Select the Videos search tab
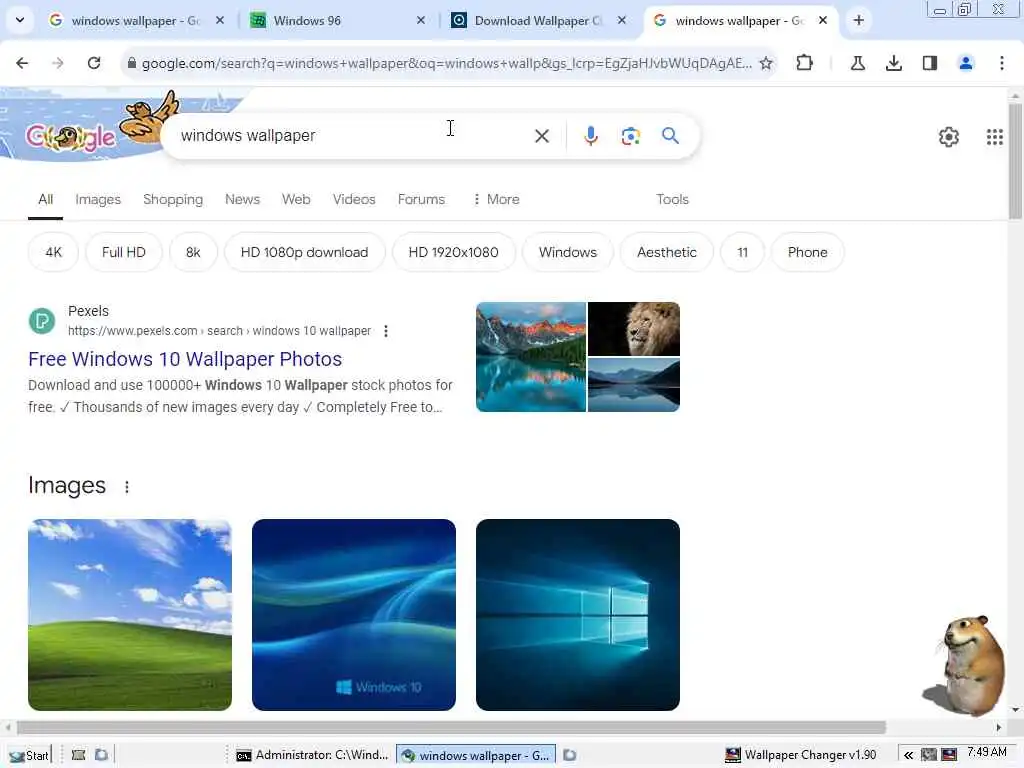Screen dimensions: 1024x768 click(x=354, y=199)
